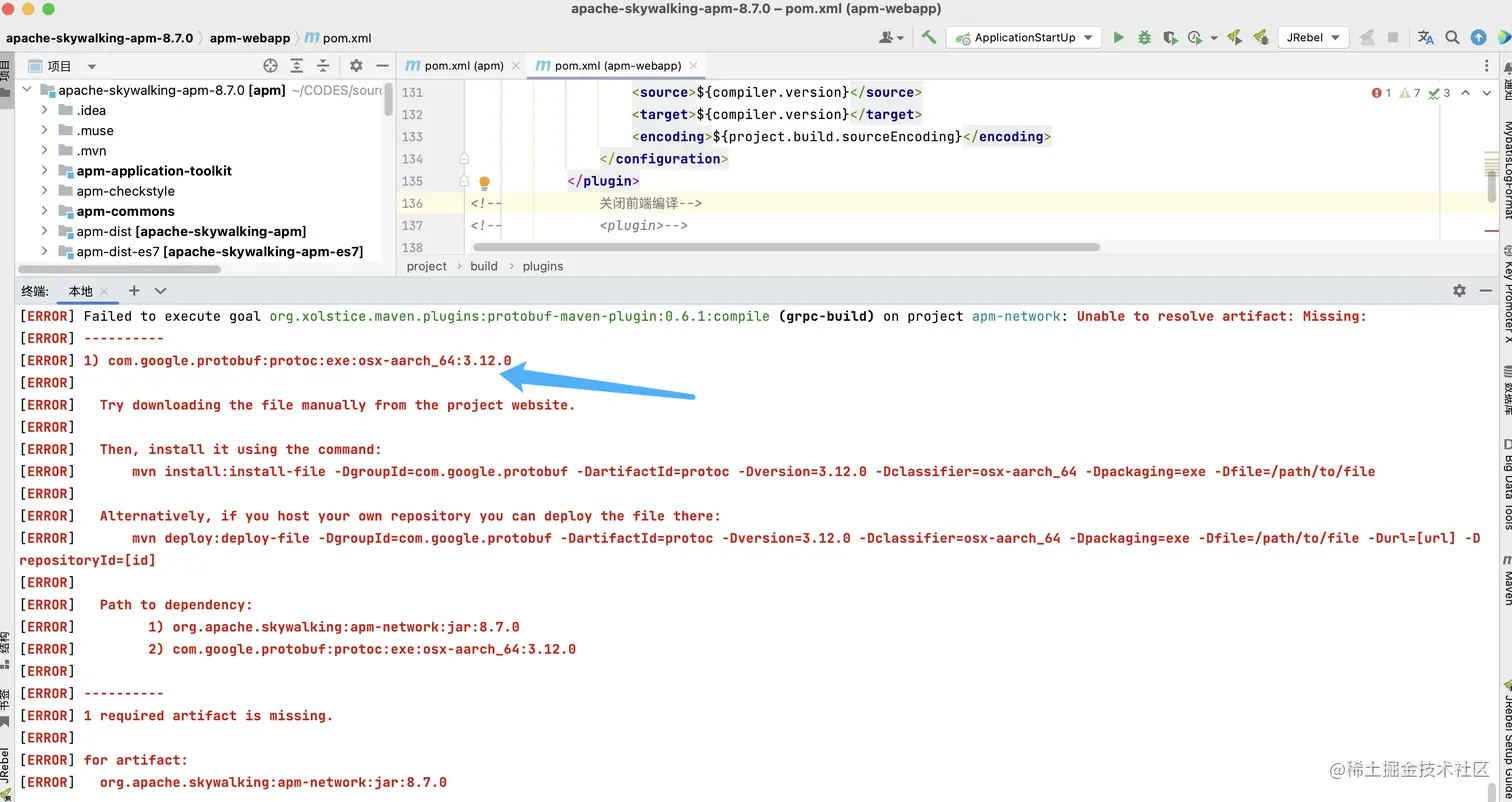This screenshot has height=802, width=1512.
Task: Open project panel gear settings
Action: tap(356, 66)
